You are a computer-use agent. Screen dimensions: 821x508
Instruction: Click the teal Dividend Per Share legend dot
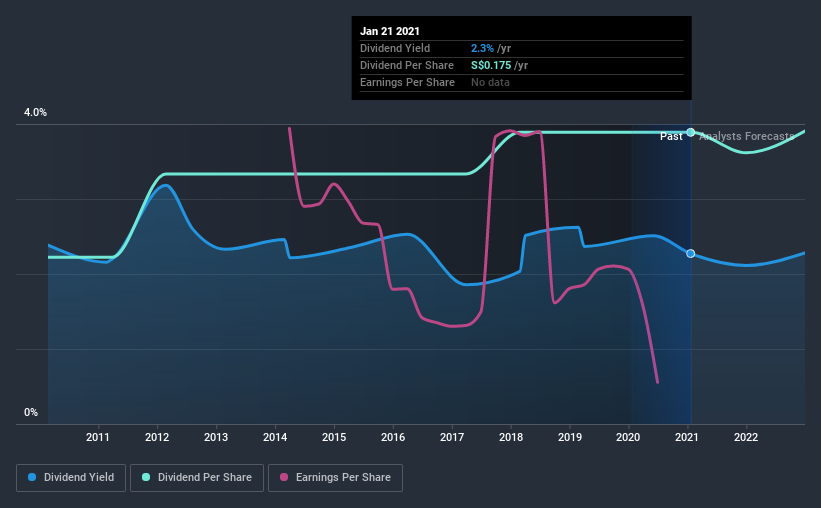pos(146,477)
